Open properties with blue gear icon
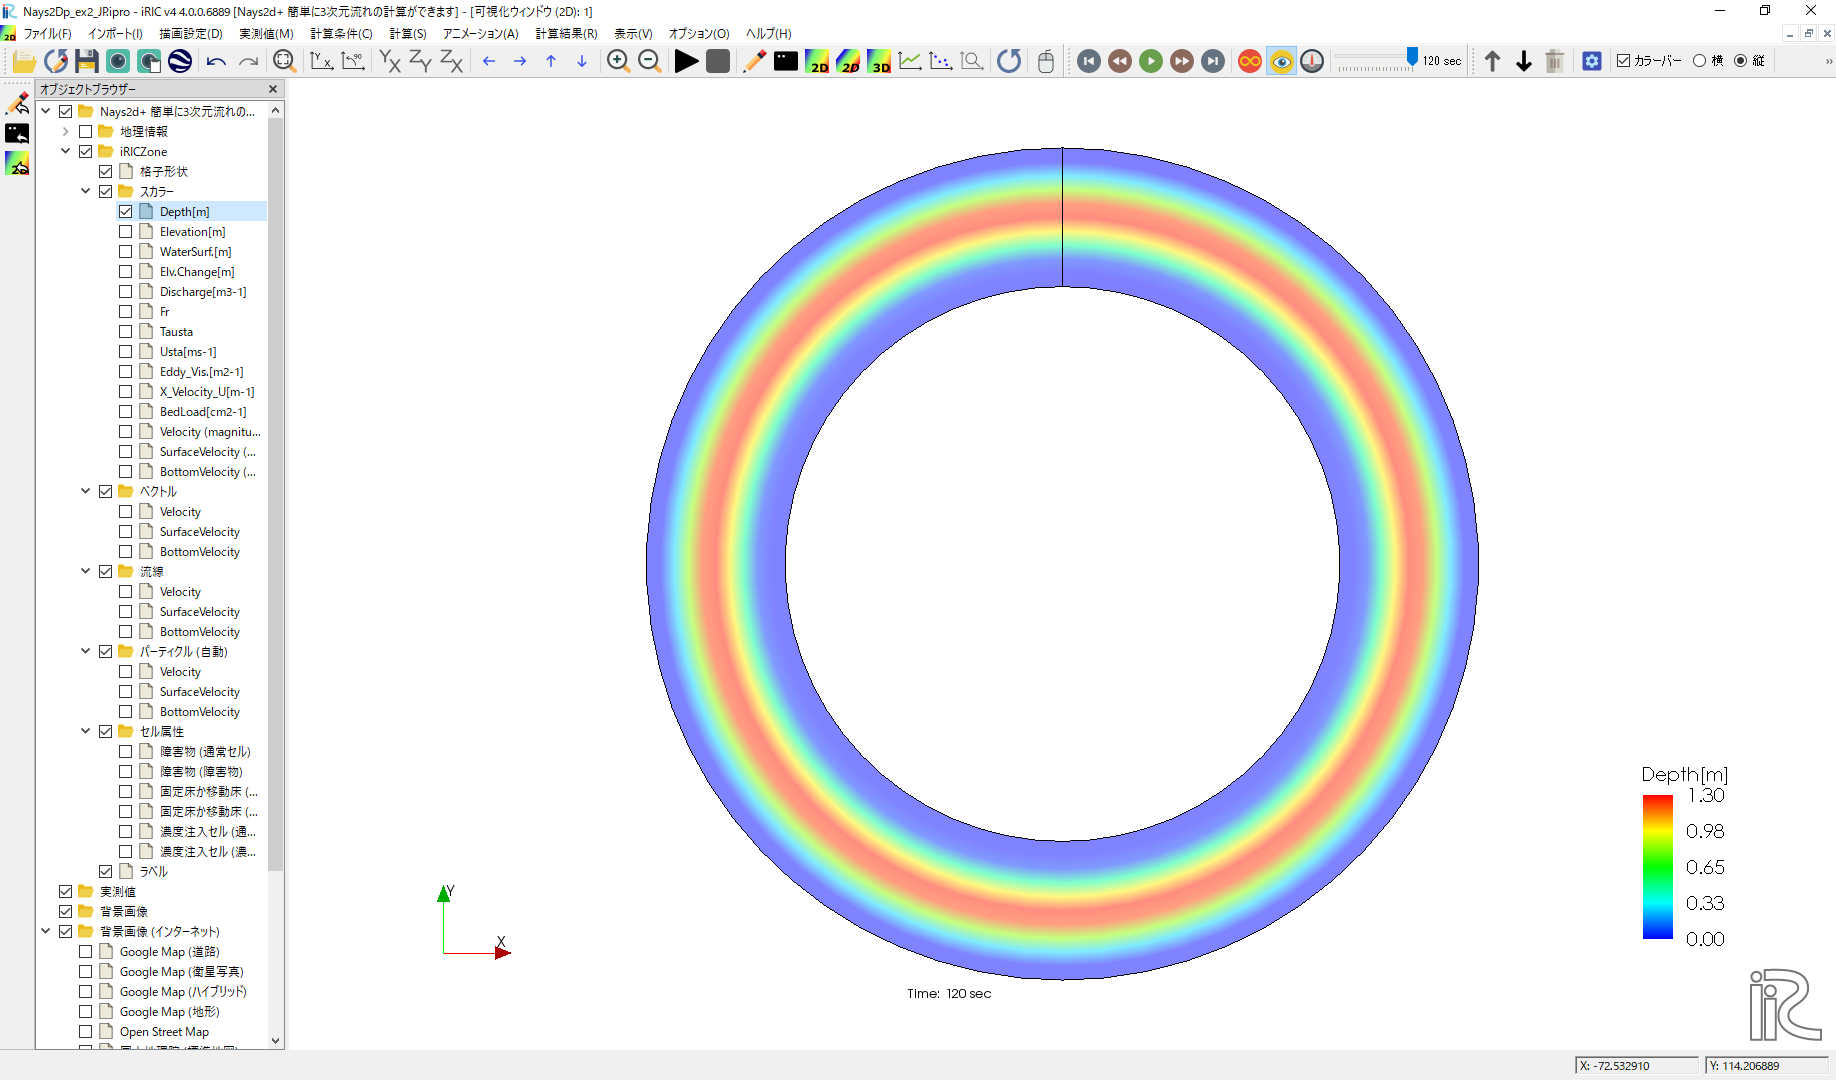This screenshot has height=1080, width=1836. (1592, 61)
